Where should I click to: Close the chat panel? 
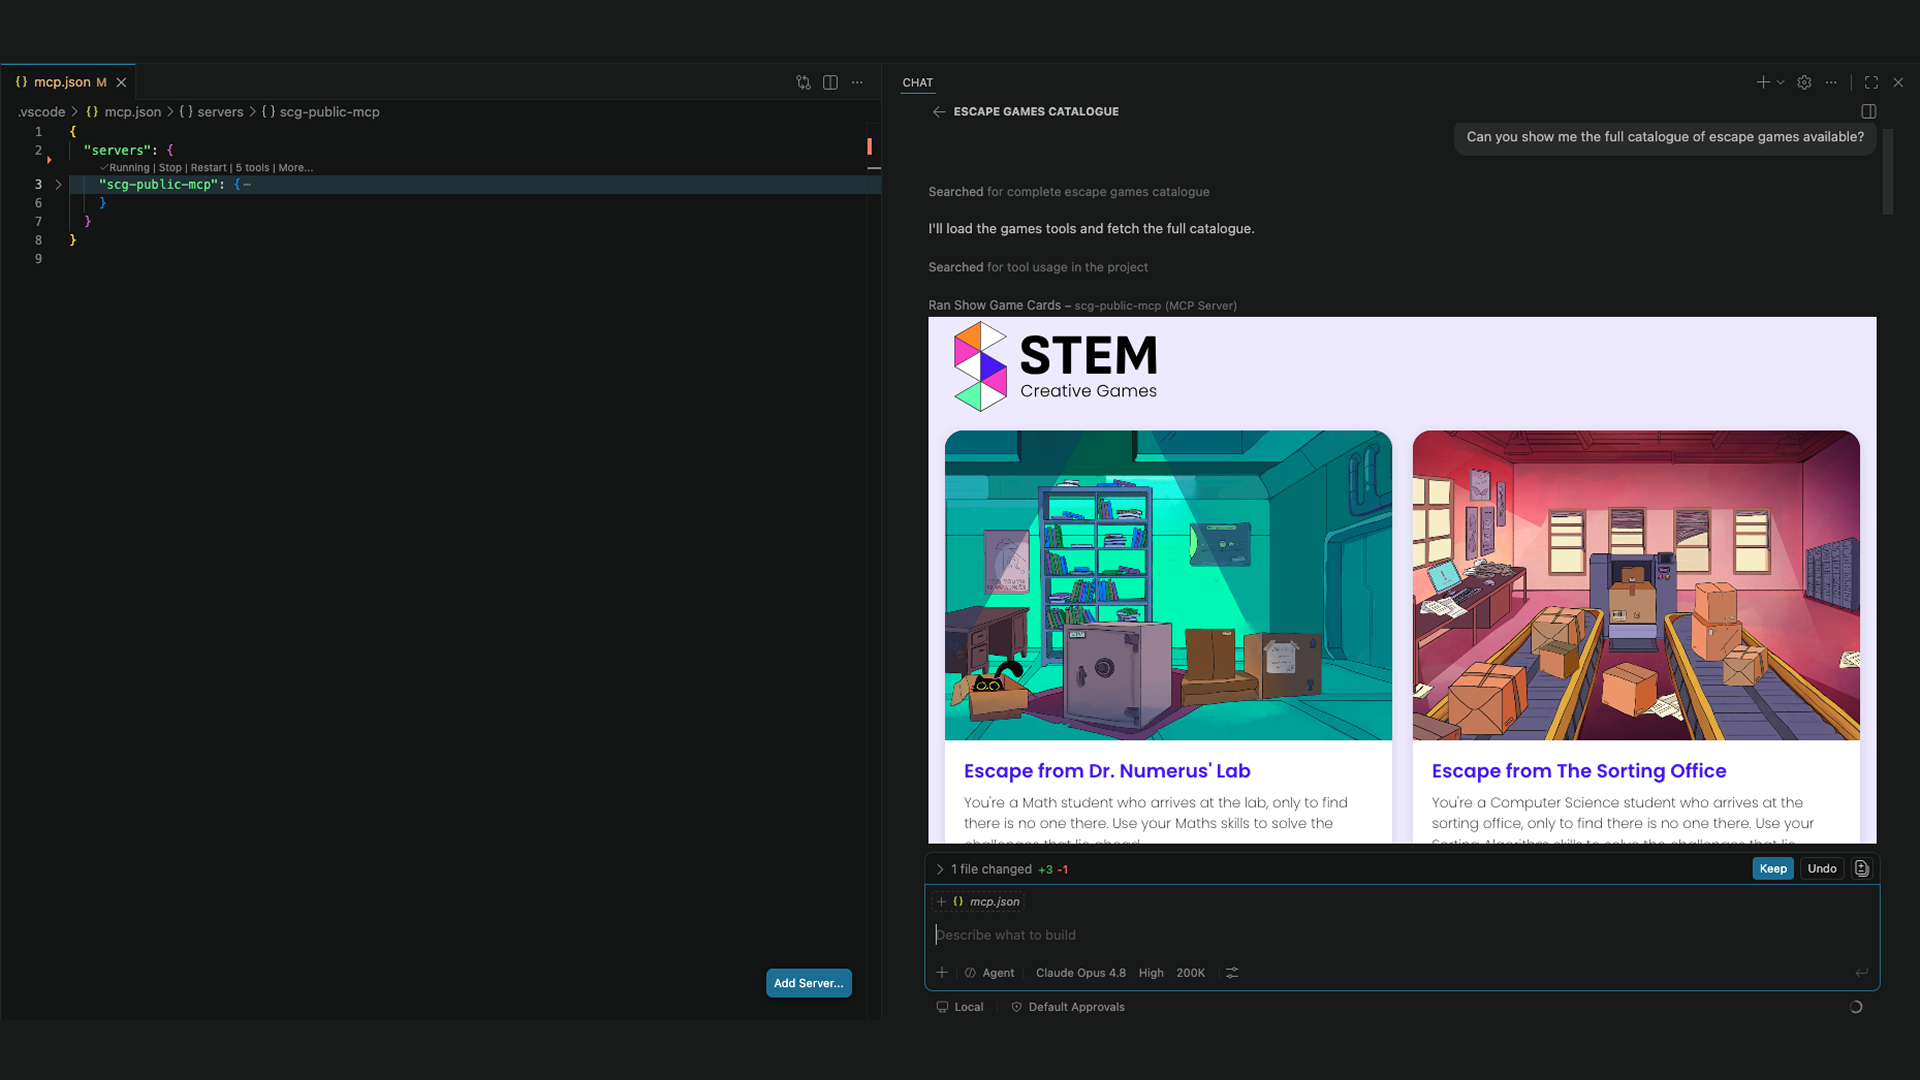click(1898, 83)
